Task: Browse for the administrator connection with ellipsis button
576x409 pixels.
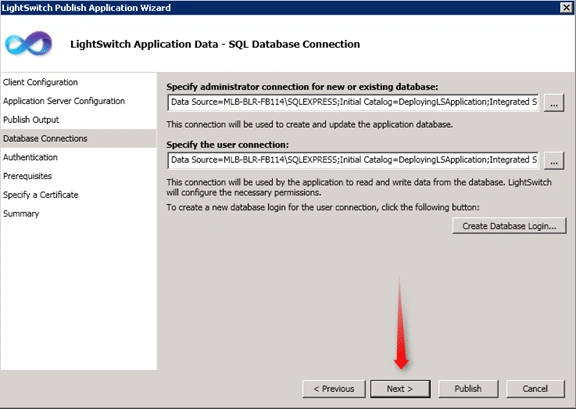Action: tap(554, 103)
